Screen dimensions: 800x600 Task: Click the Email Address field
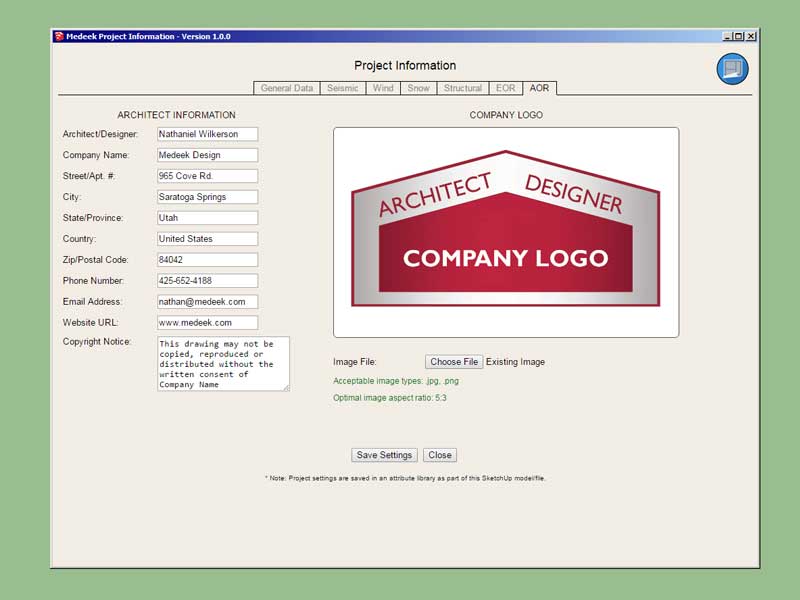click(x=207, y=302)
